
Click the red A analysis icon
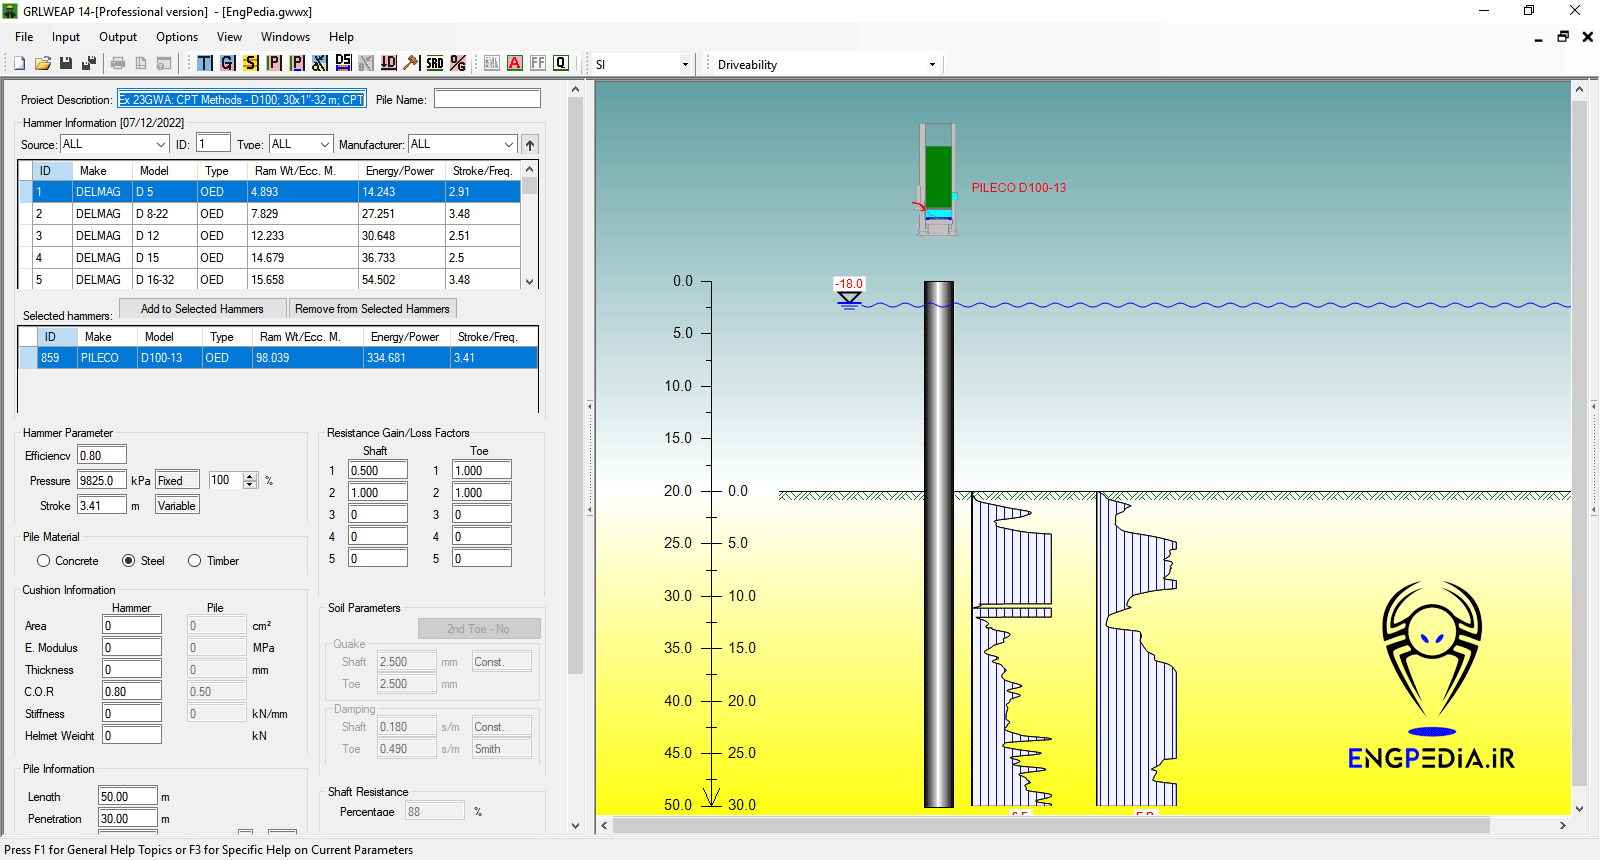point(515,63)
